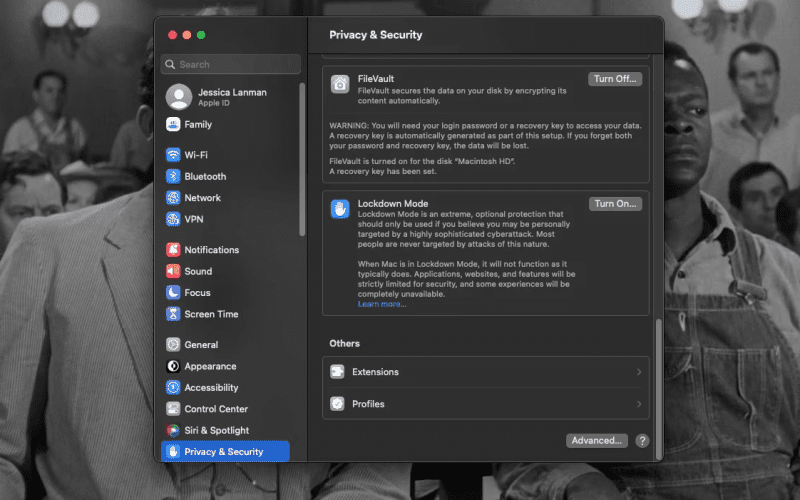800x500 pixels.
Task: Click the Privacy & Security hand icon
Action: click(173, 452)
